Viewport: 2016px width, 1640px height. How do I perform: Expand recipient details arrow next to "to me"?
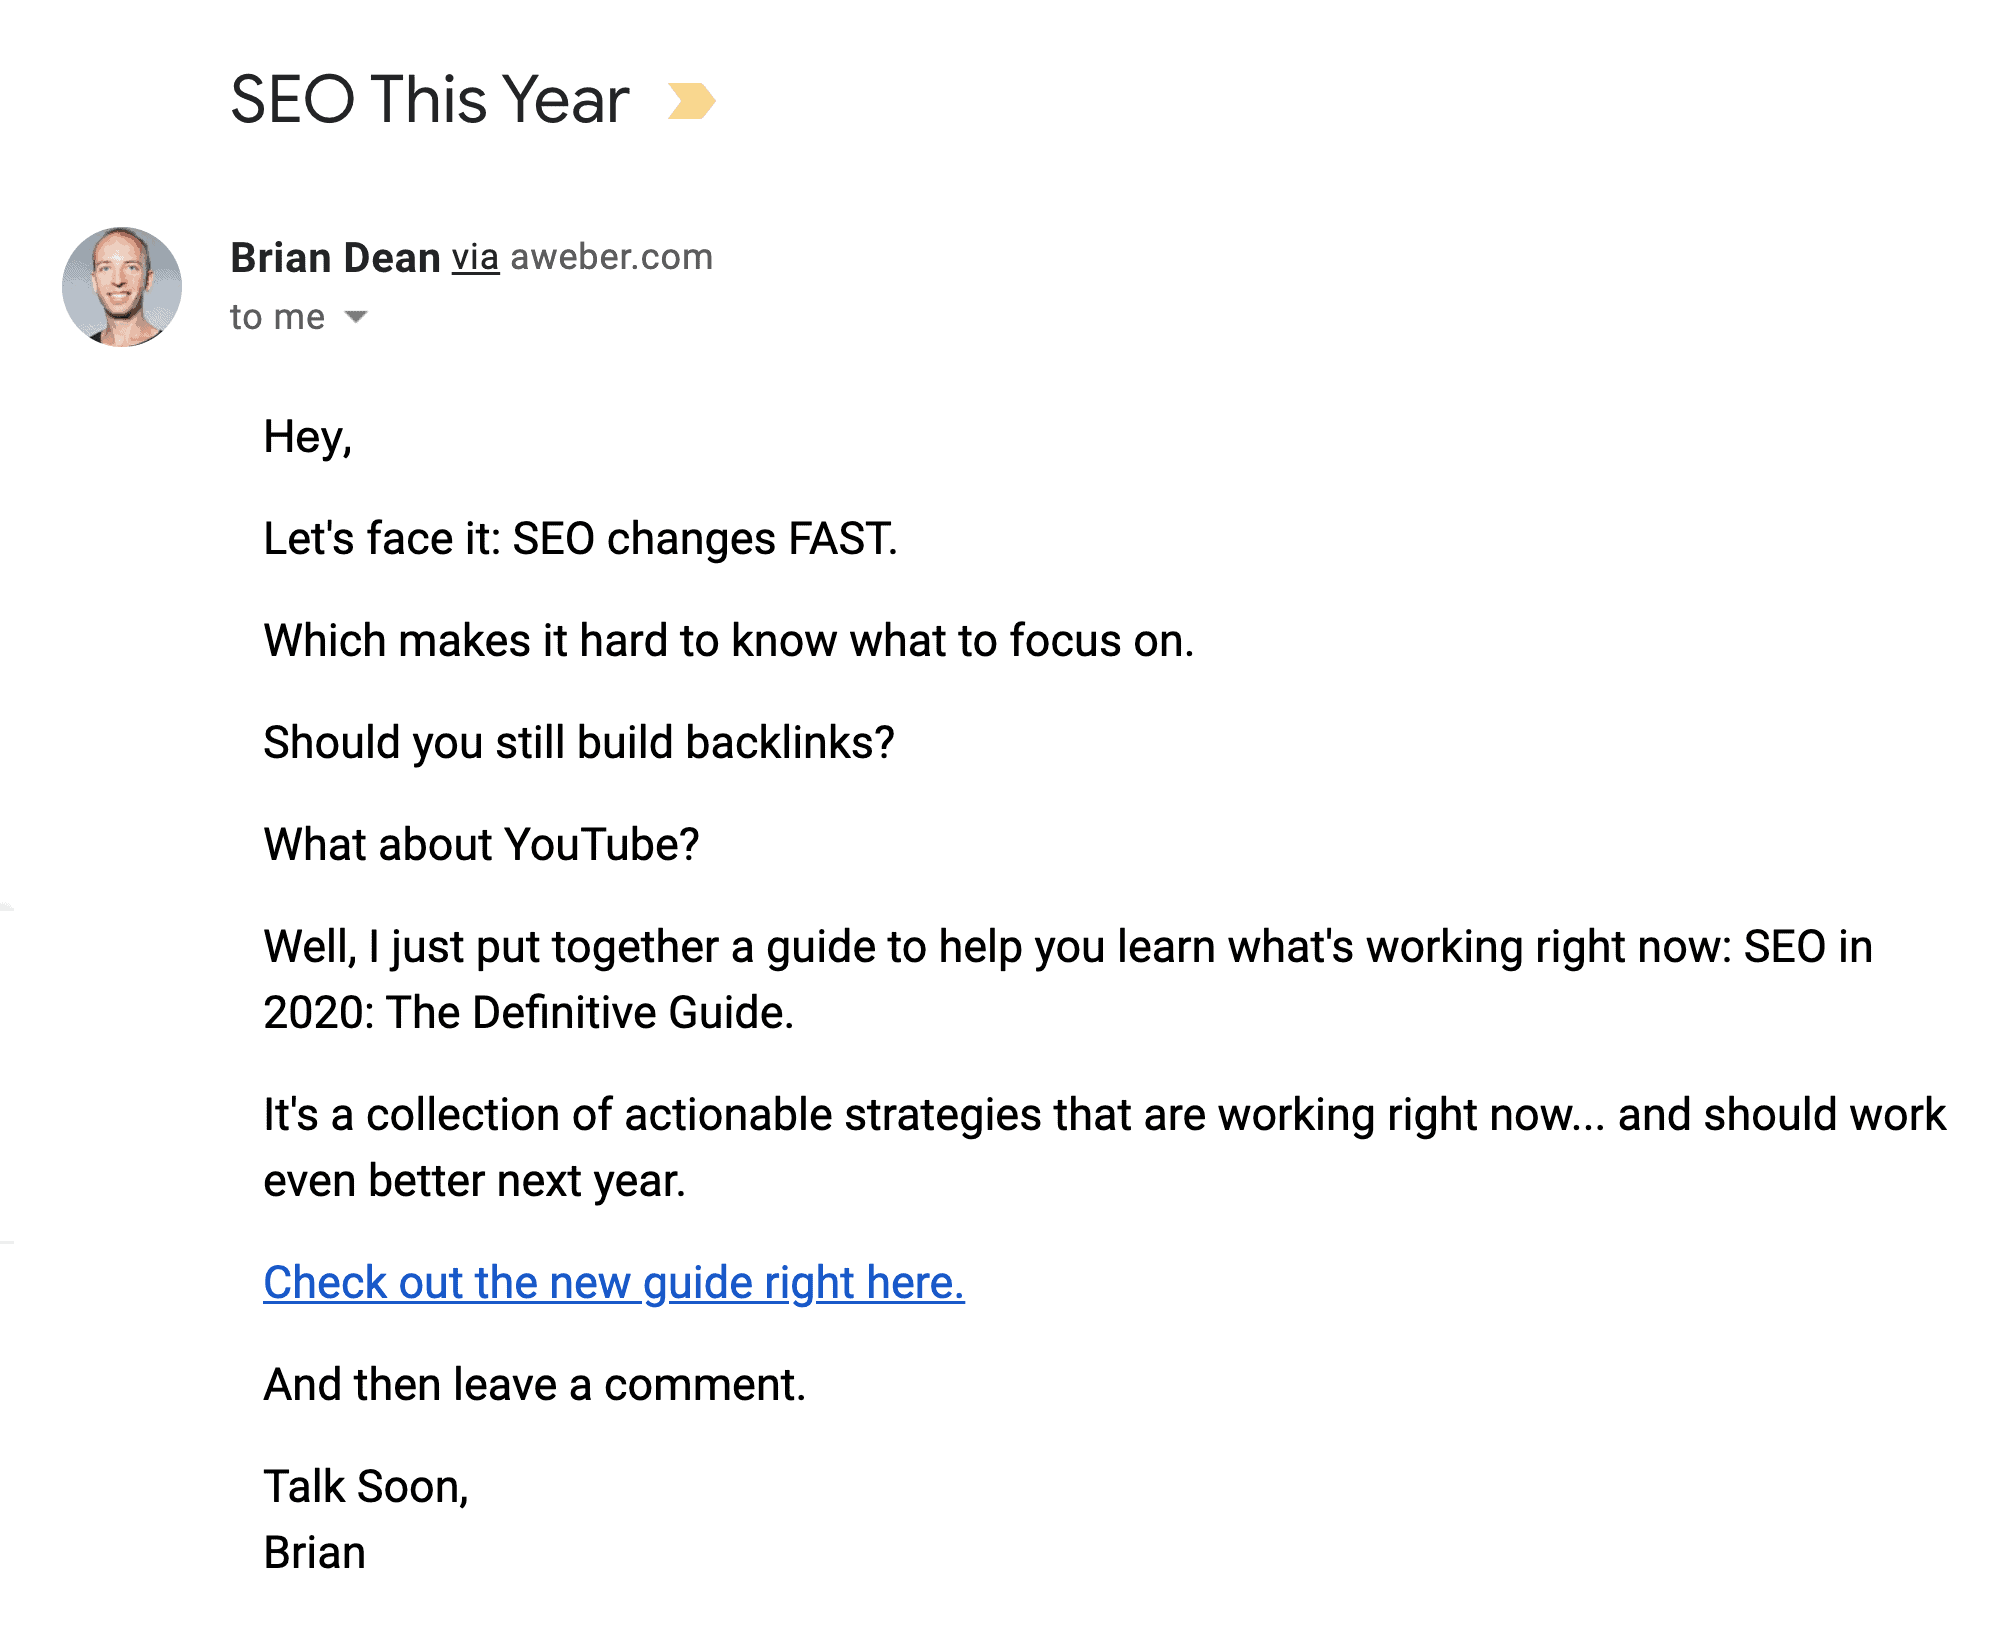coord(356,317)
